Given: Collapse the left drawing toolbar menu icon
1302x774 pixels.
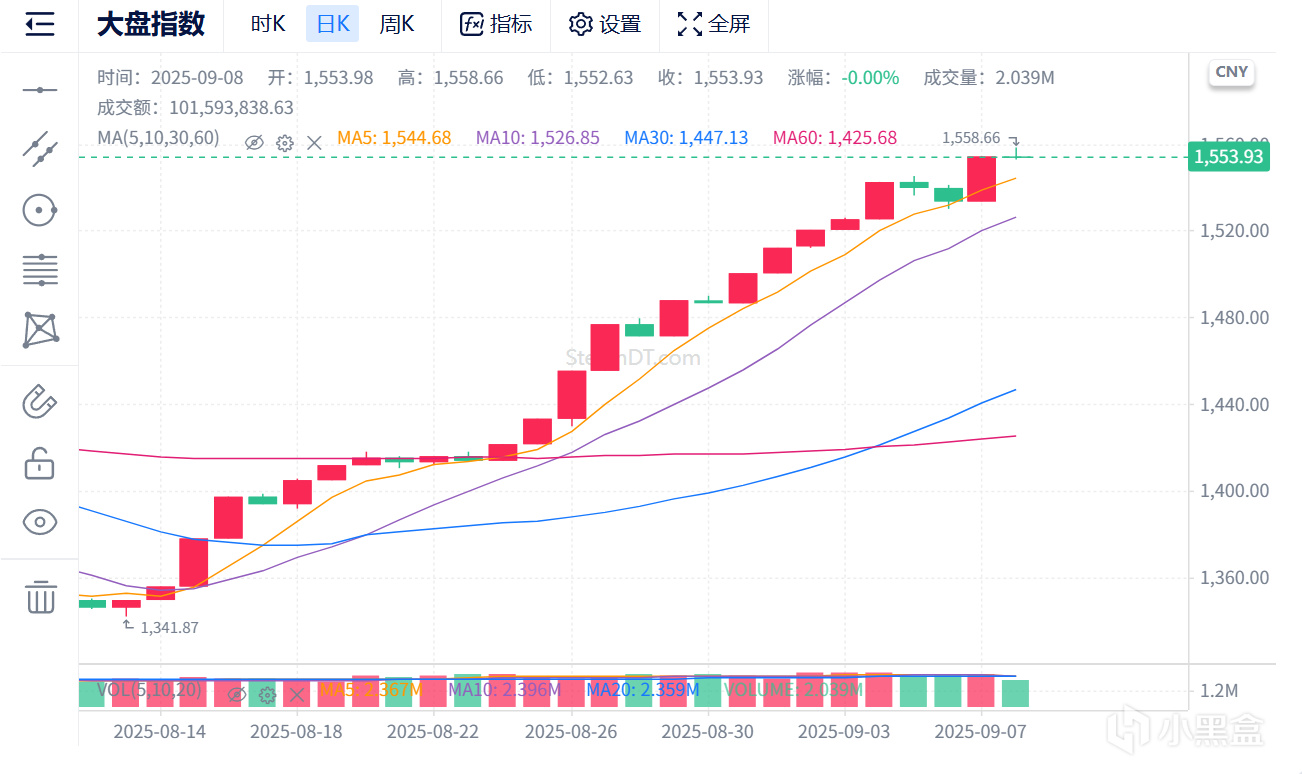Looking at the screenshot, I should (40, 25).
